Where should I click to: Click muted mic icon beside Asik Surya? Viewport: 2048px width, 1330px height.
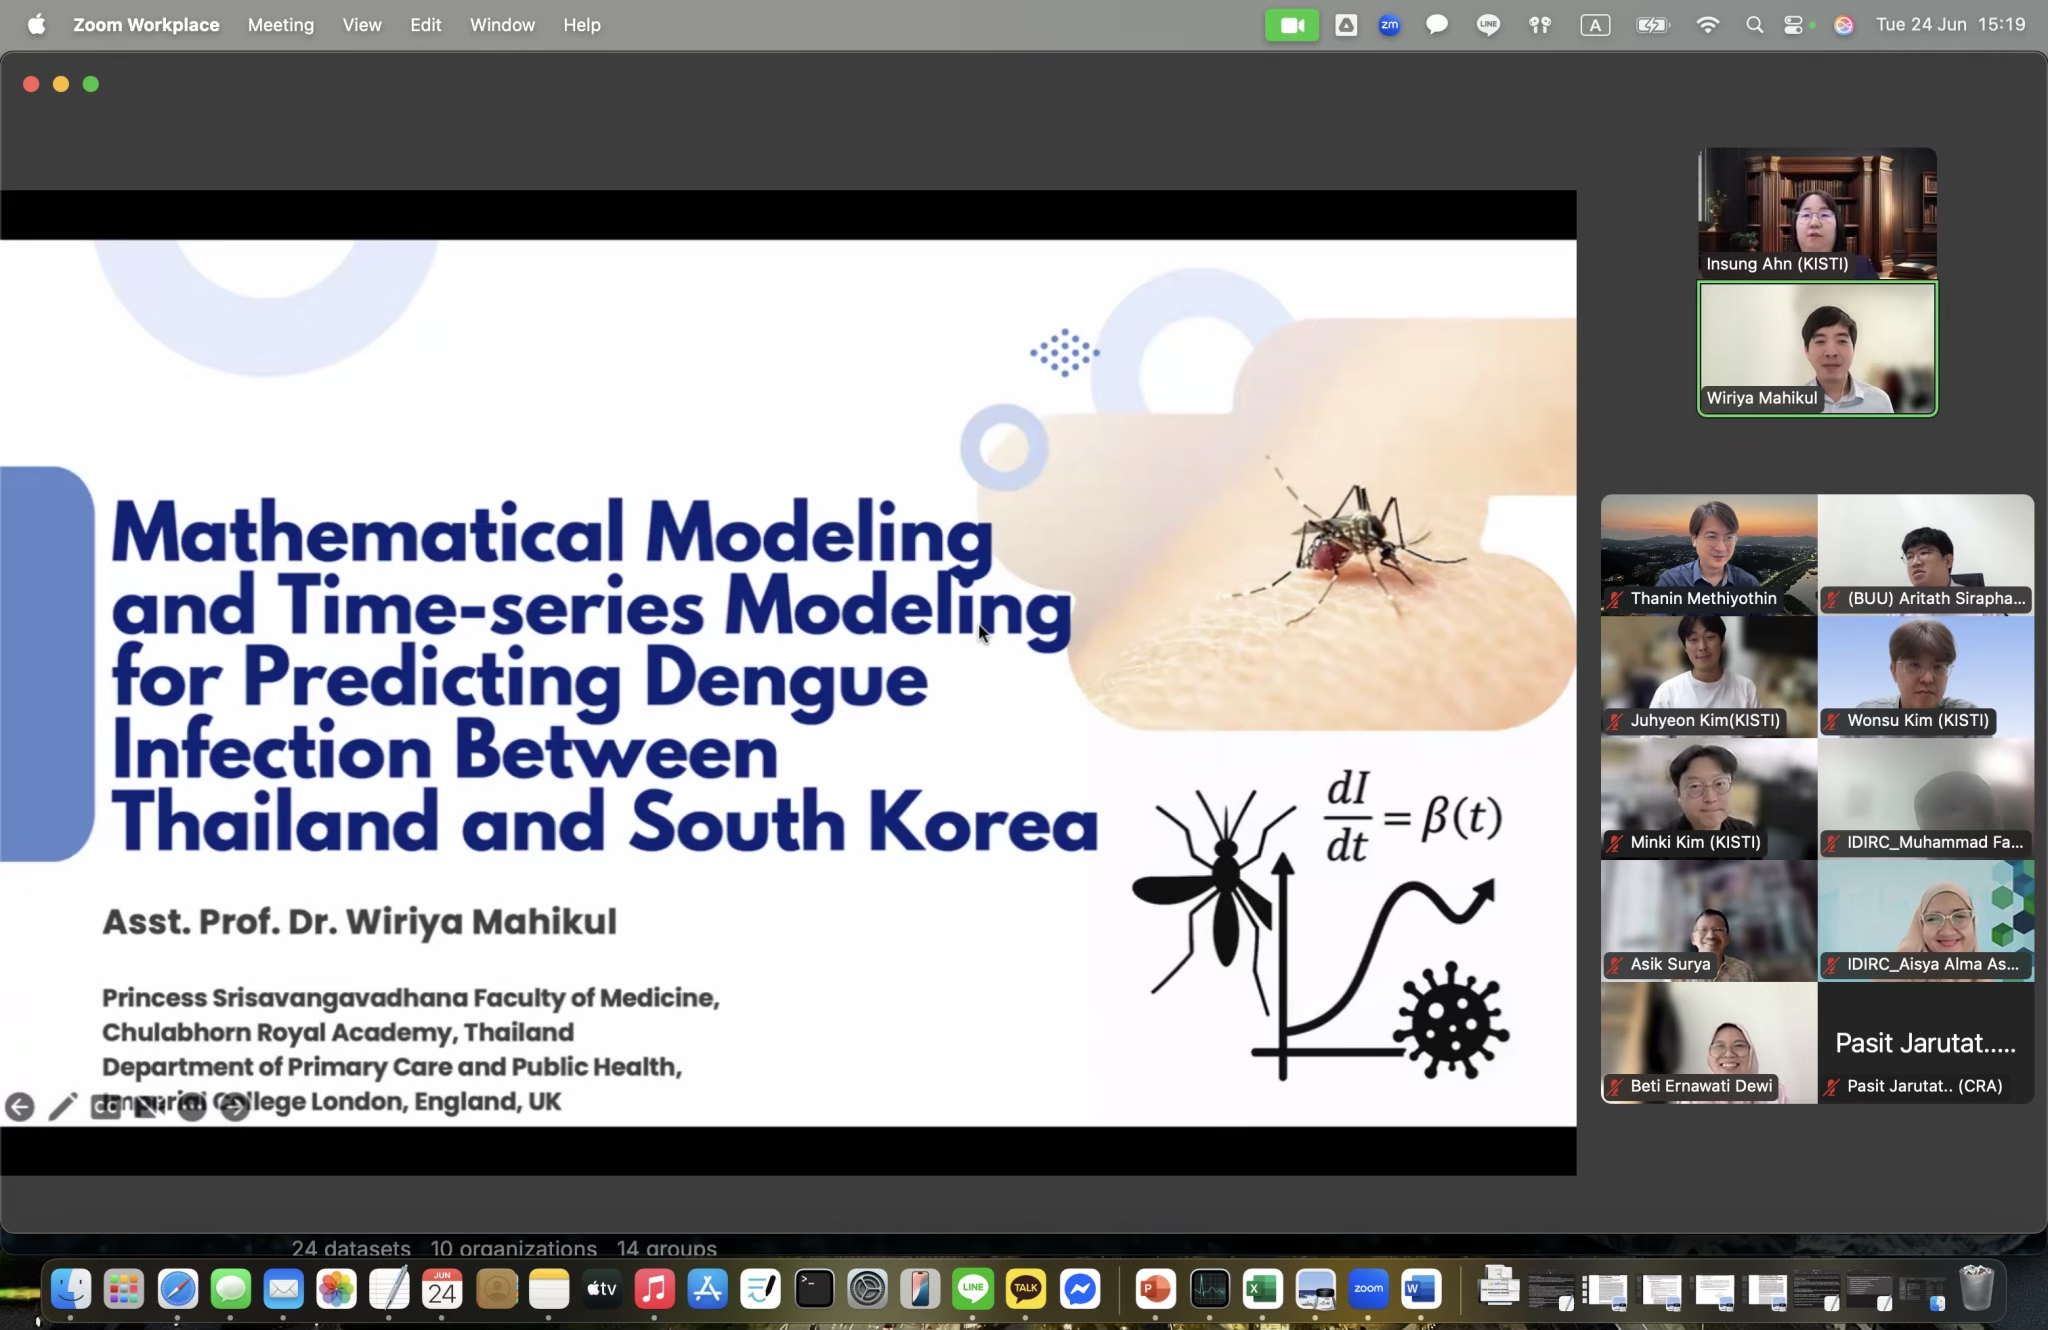(1615, 965)
